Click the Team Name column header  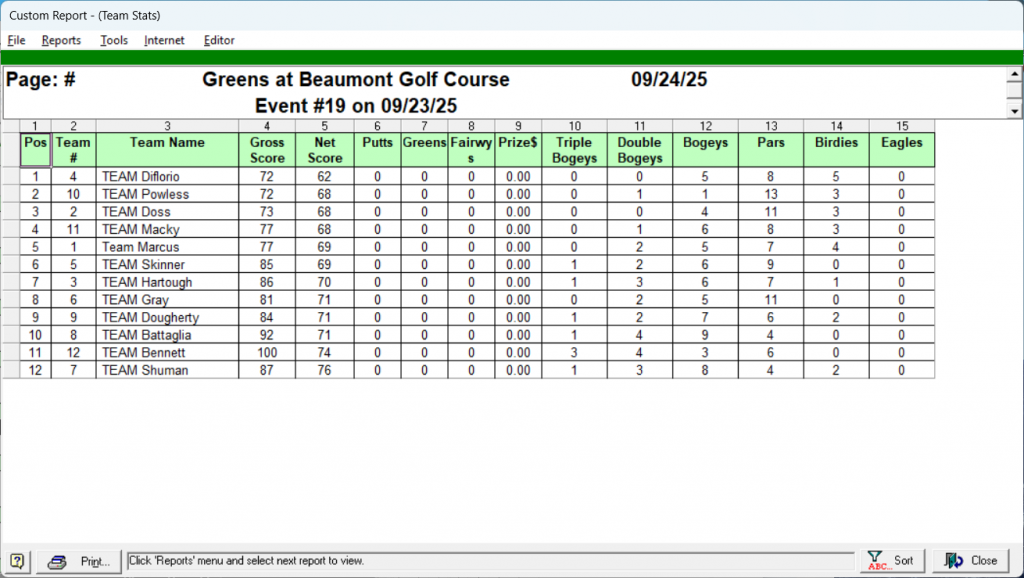(167, 143)
